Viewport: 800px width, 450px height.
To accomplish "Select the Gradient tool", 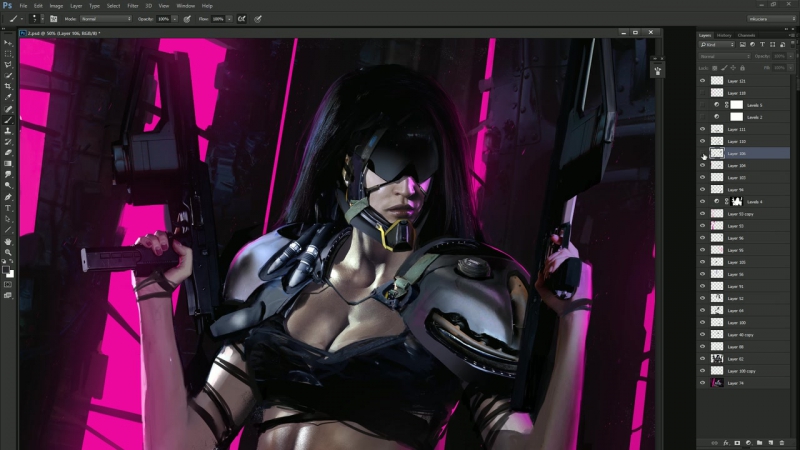I will pyautogui.click(x=8, y=164).
